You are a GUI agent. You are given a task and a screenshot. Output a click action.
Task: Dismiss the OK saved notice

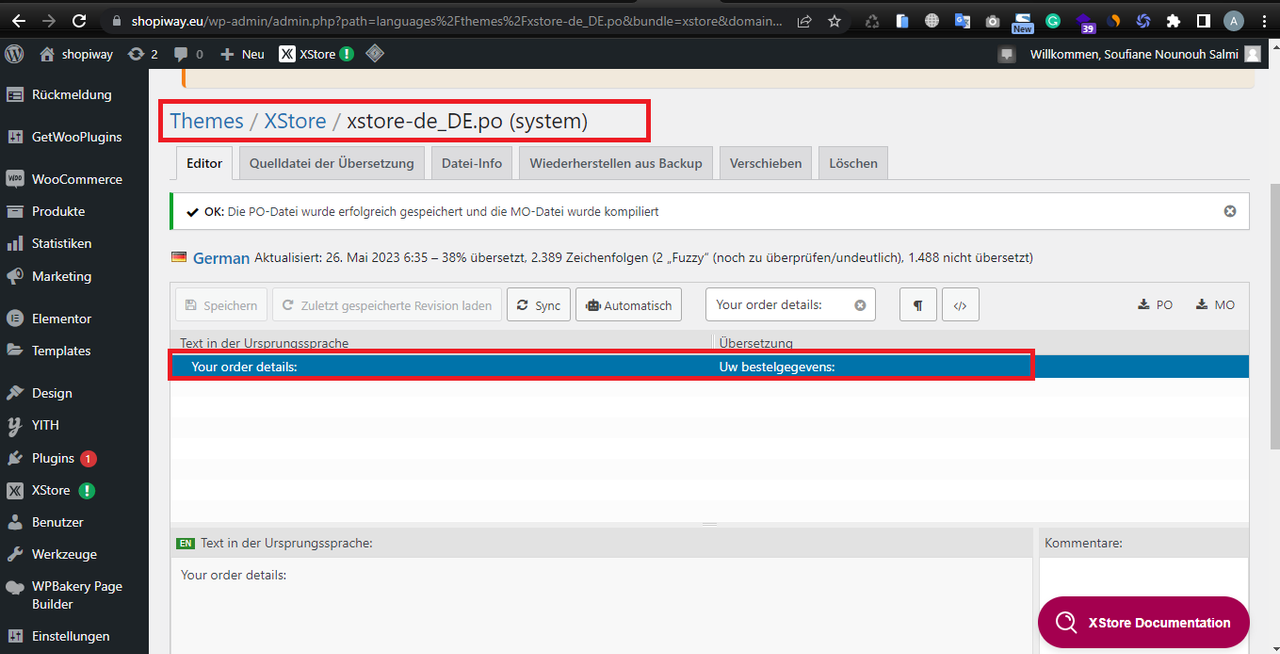pyautogui.click(x=1230, y=211)
